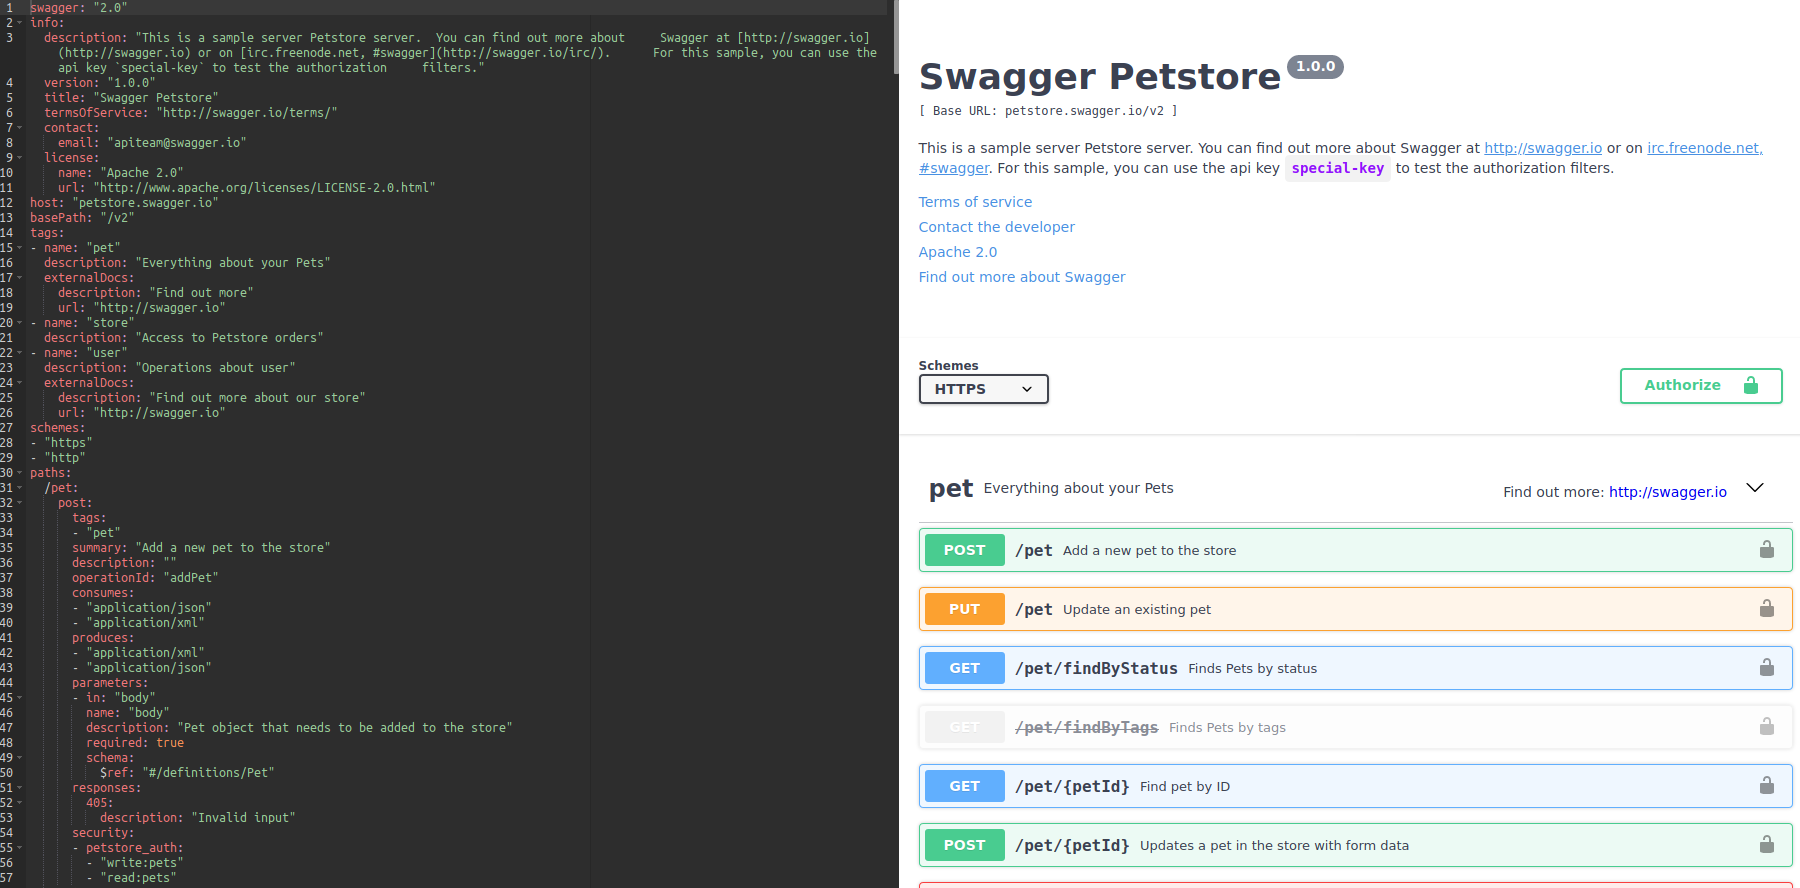Fold the body parameter block at line 45
Screen dimensions: 1800x888
coord(20,698)
